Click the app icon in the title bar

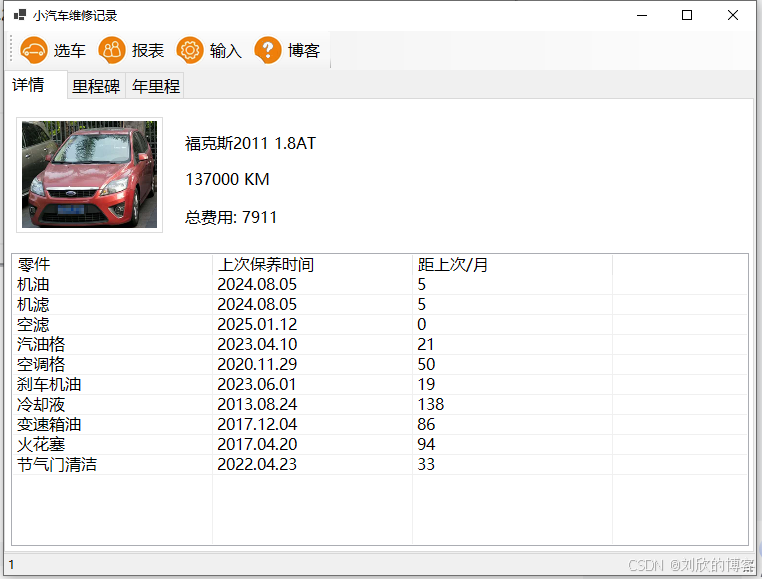coord(19,15)
